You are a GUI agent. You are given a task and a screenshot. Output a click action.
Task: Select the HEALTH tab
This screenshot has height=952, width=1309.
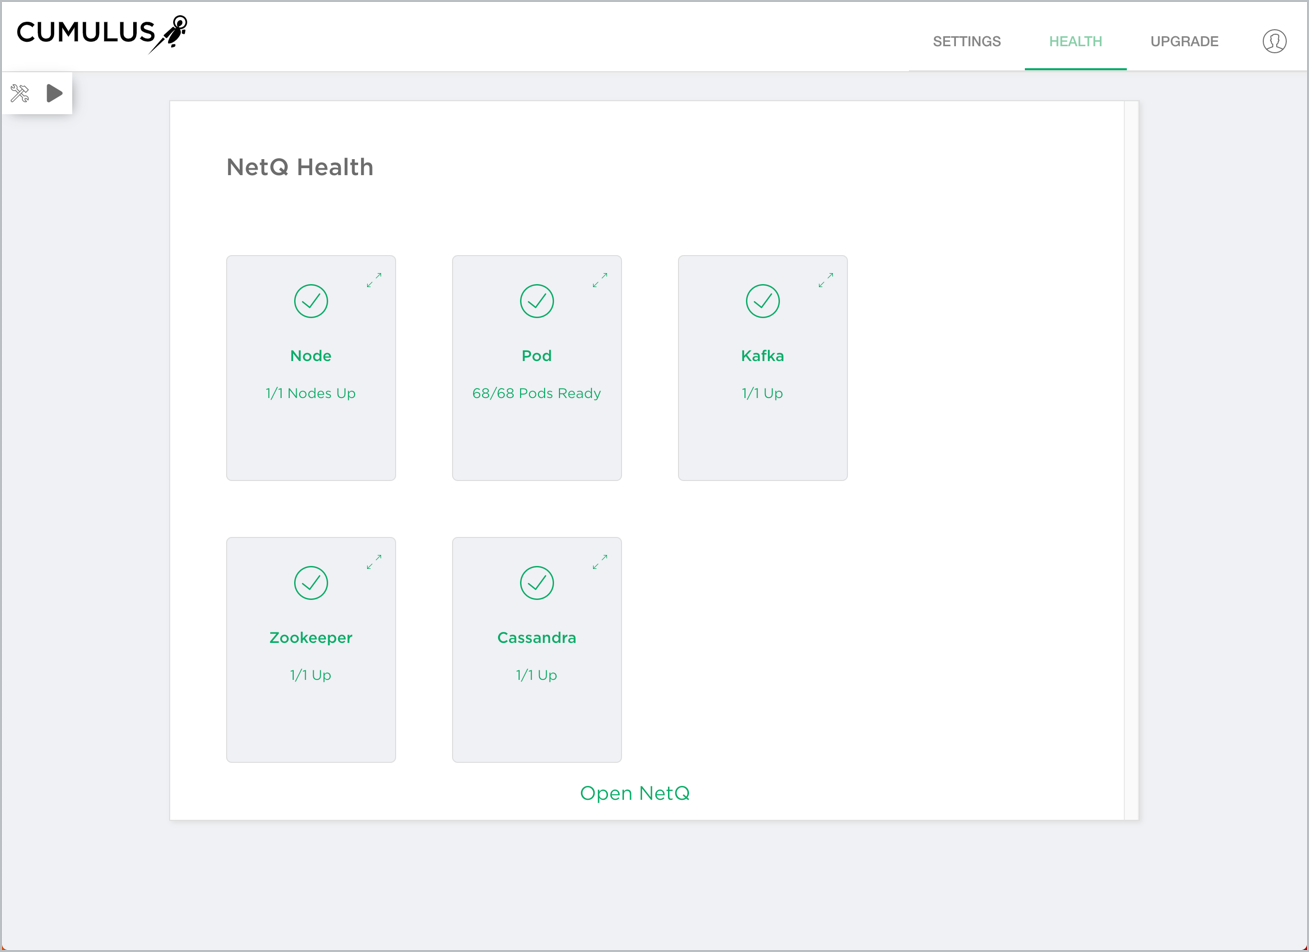pos(1075,41)
